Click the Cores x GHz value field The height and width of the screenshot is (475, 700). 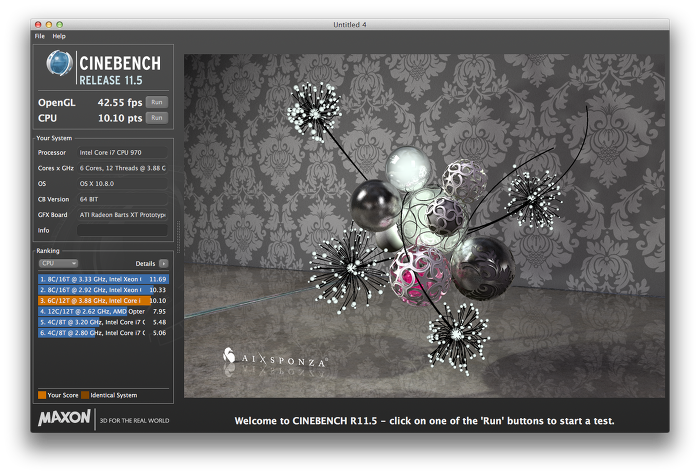point(122,168)
